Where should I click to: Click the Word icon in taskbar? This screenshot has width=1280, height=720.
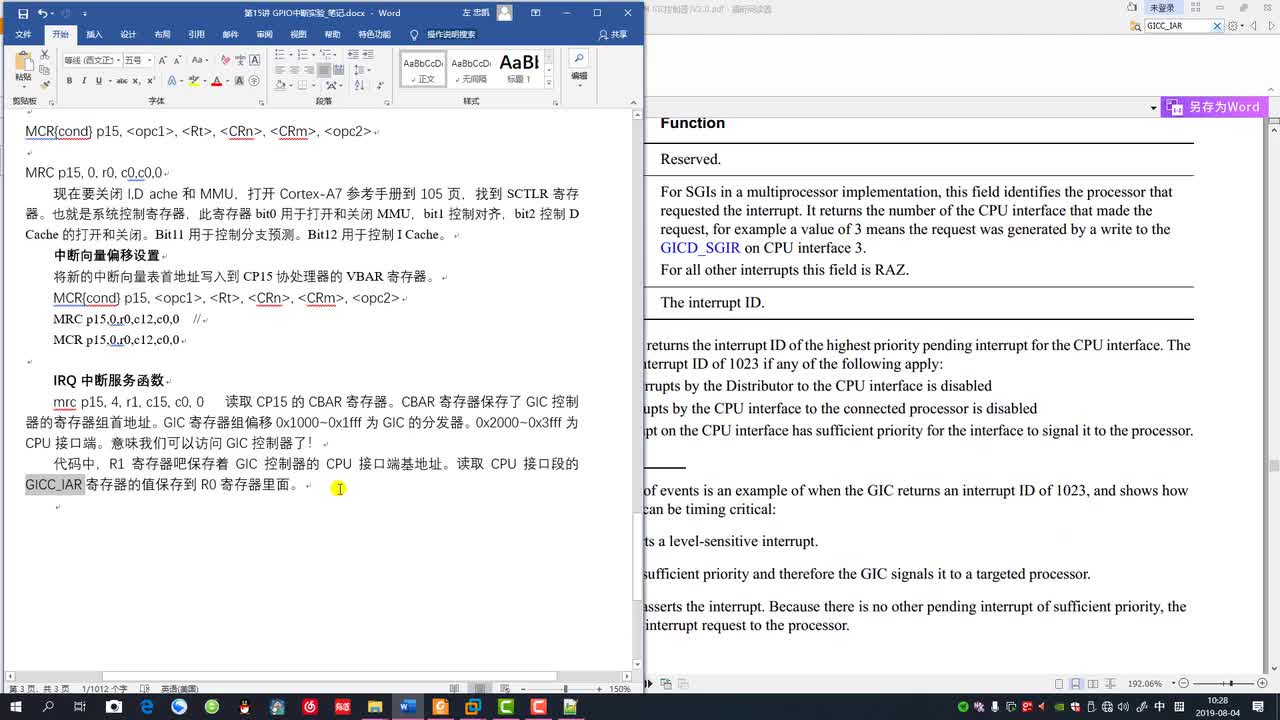tap(407, 707)
